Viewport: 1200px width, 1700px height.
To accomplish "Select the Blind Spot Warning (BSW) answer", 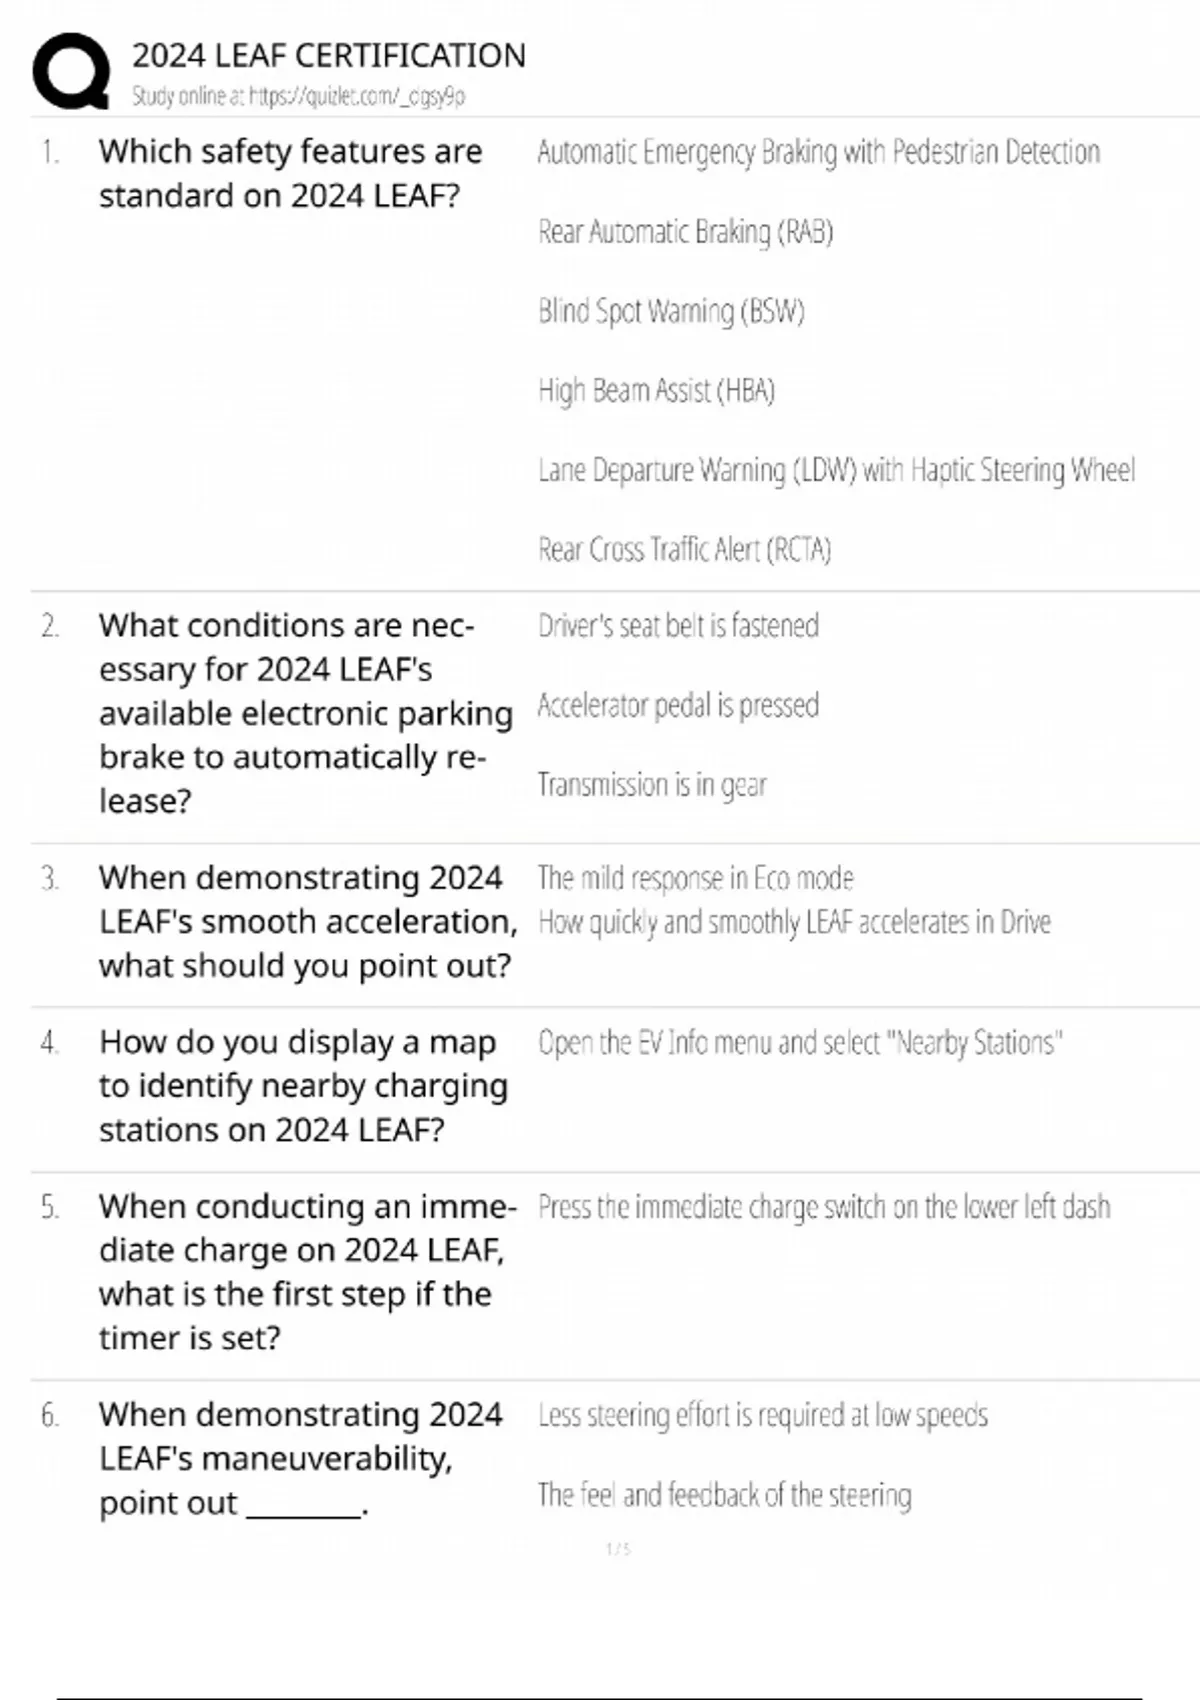I will coord(671,311).
